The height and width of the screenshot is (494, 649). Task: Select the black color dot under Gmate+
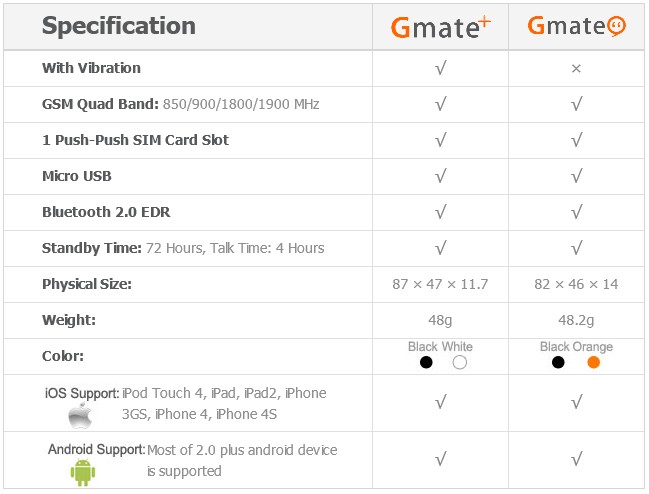(x=426, y=362)
